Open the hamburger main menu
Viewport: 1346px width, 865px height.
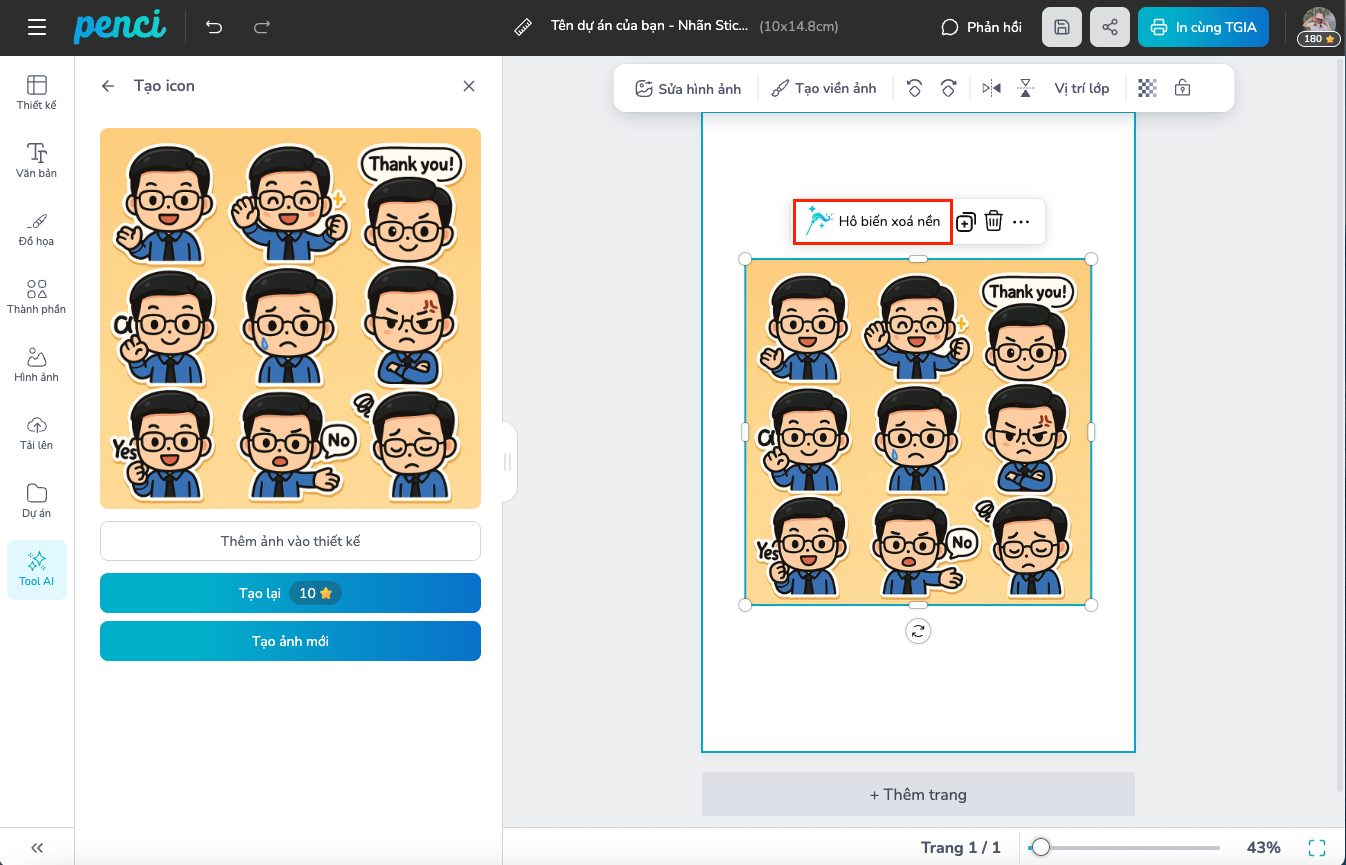coord(37,27)
